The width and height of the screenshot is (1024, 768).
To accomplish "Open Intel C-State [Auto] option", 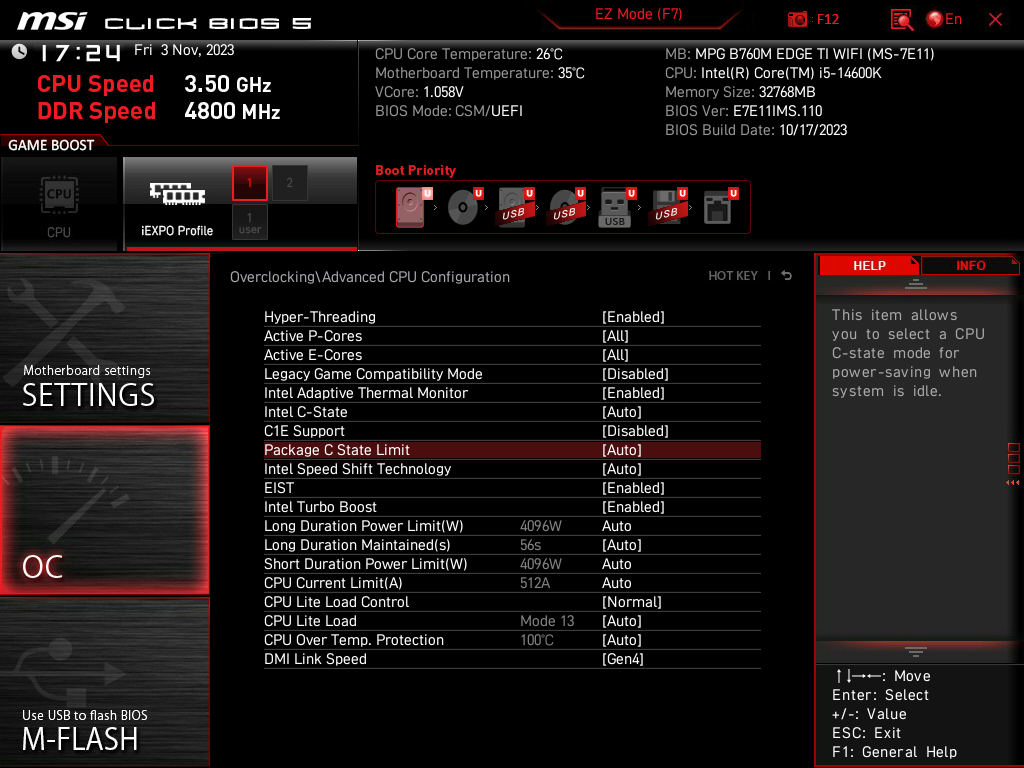I will (x=512, y=411).
